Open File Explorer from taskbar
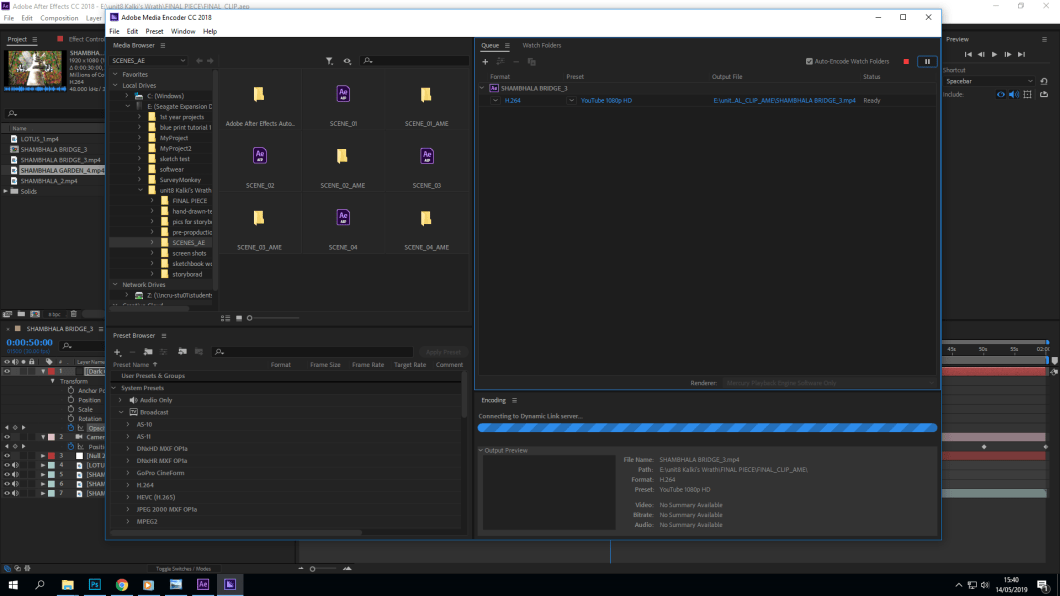Screen dimensions: 1060x596 click(68, 585)
